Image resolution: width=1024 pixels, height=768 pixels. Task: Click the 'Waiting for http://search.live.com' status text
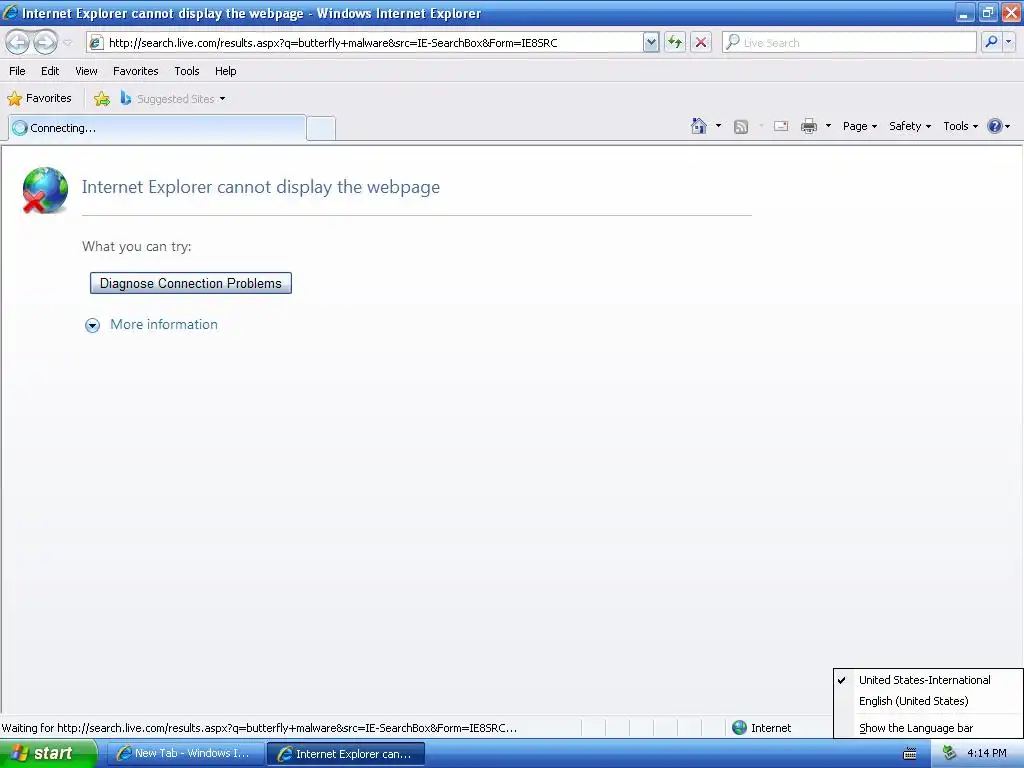click(x=259, y=728)
